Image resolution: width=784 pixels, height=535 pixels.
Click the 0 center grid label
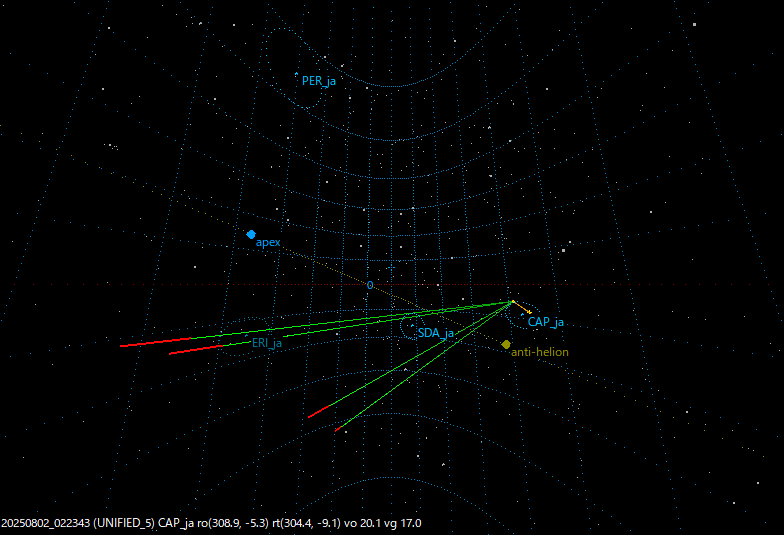[x=370, y=285]
